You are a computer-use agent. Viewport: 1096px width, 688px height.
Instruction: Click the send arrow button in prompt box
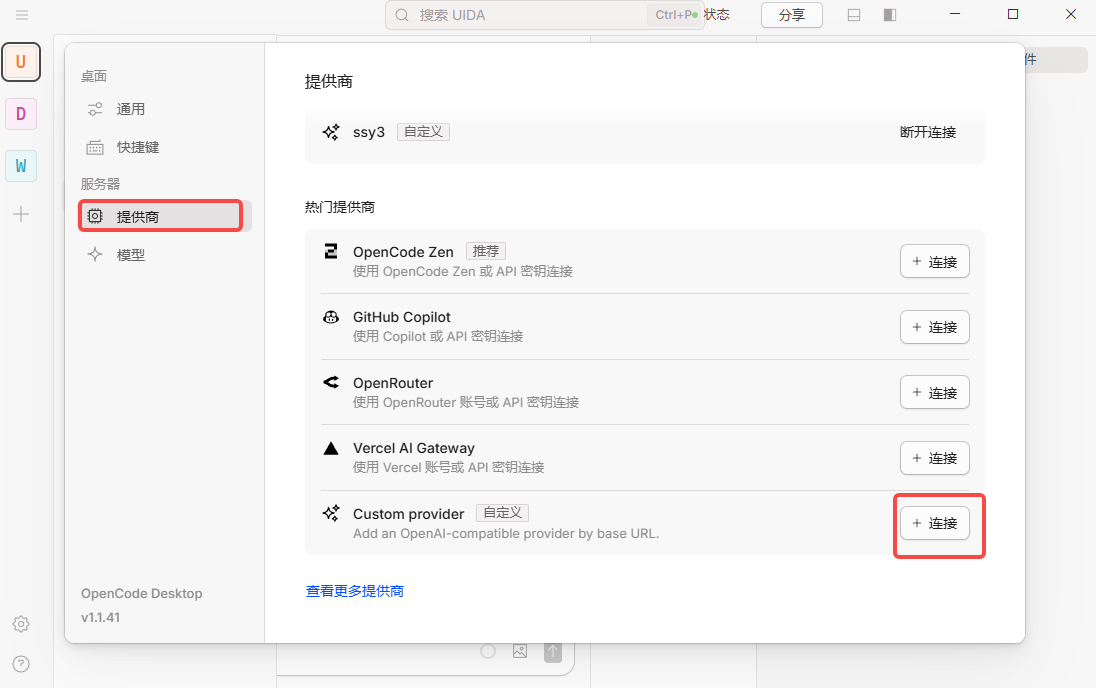[553, 652]
